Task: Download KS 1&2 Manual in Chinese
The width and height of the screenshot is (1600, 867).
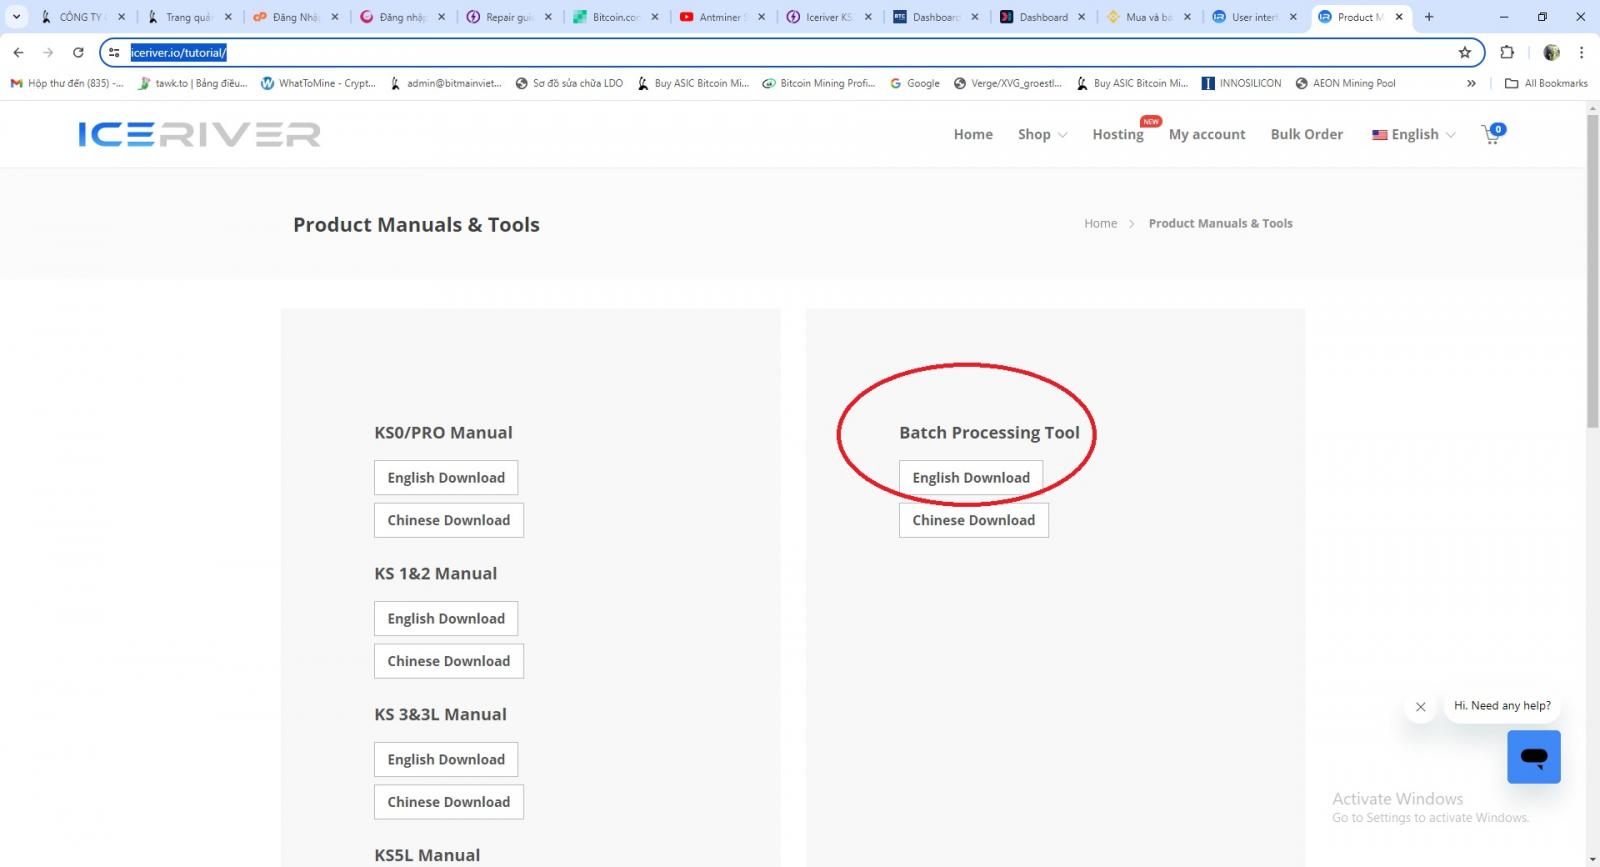Action: coord(449,661)
